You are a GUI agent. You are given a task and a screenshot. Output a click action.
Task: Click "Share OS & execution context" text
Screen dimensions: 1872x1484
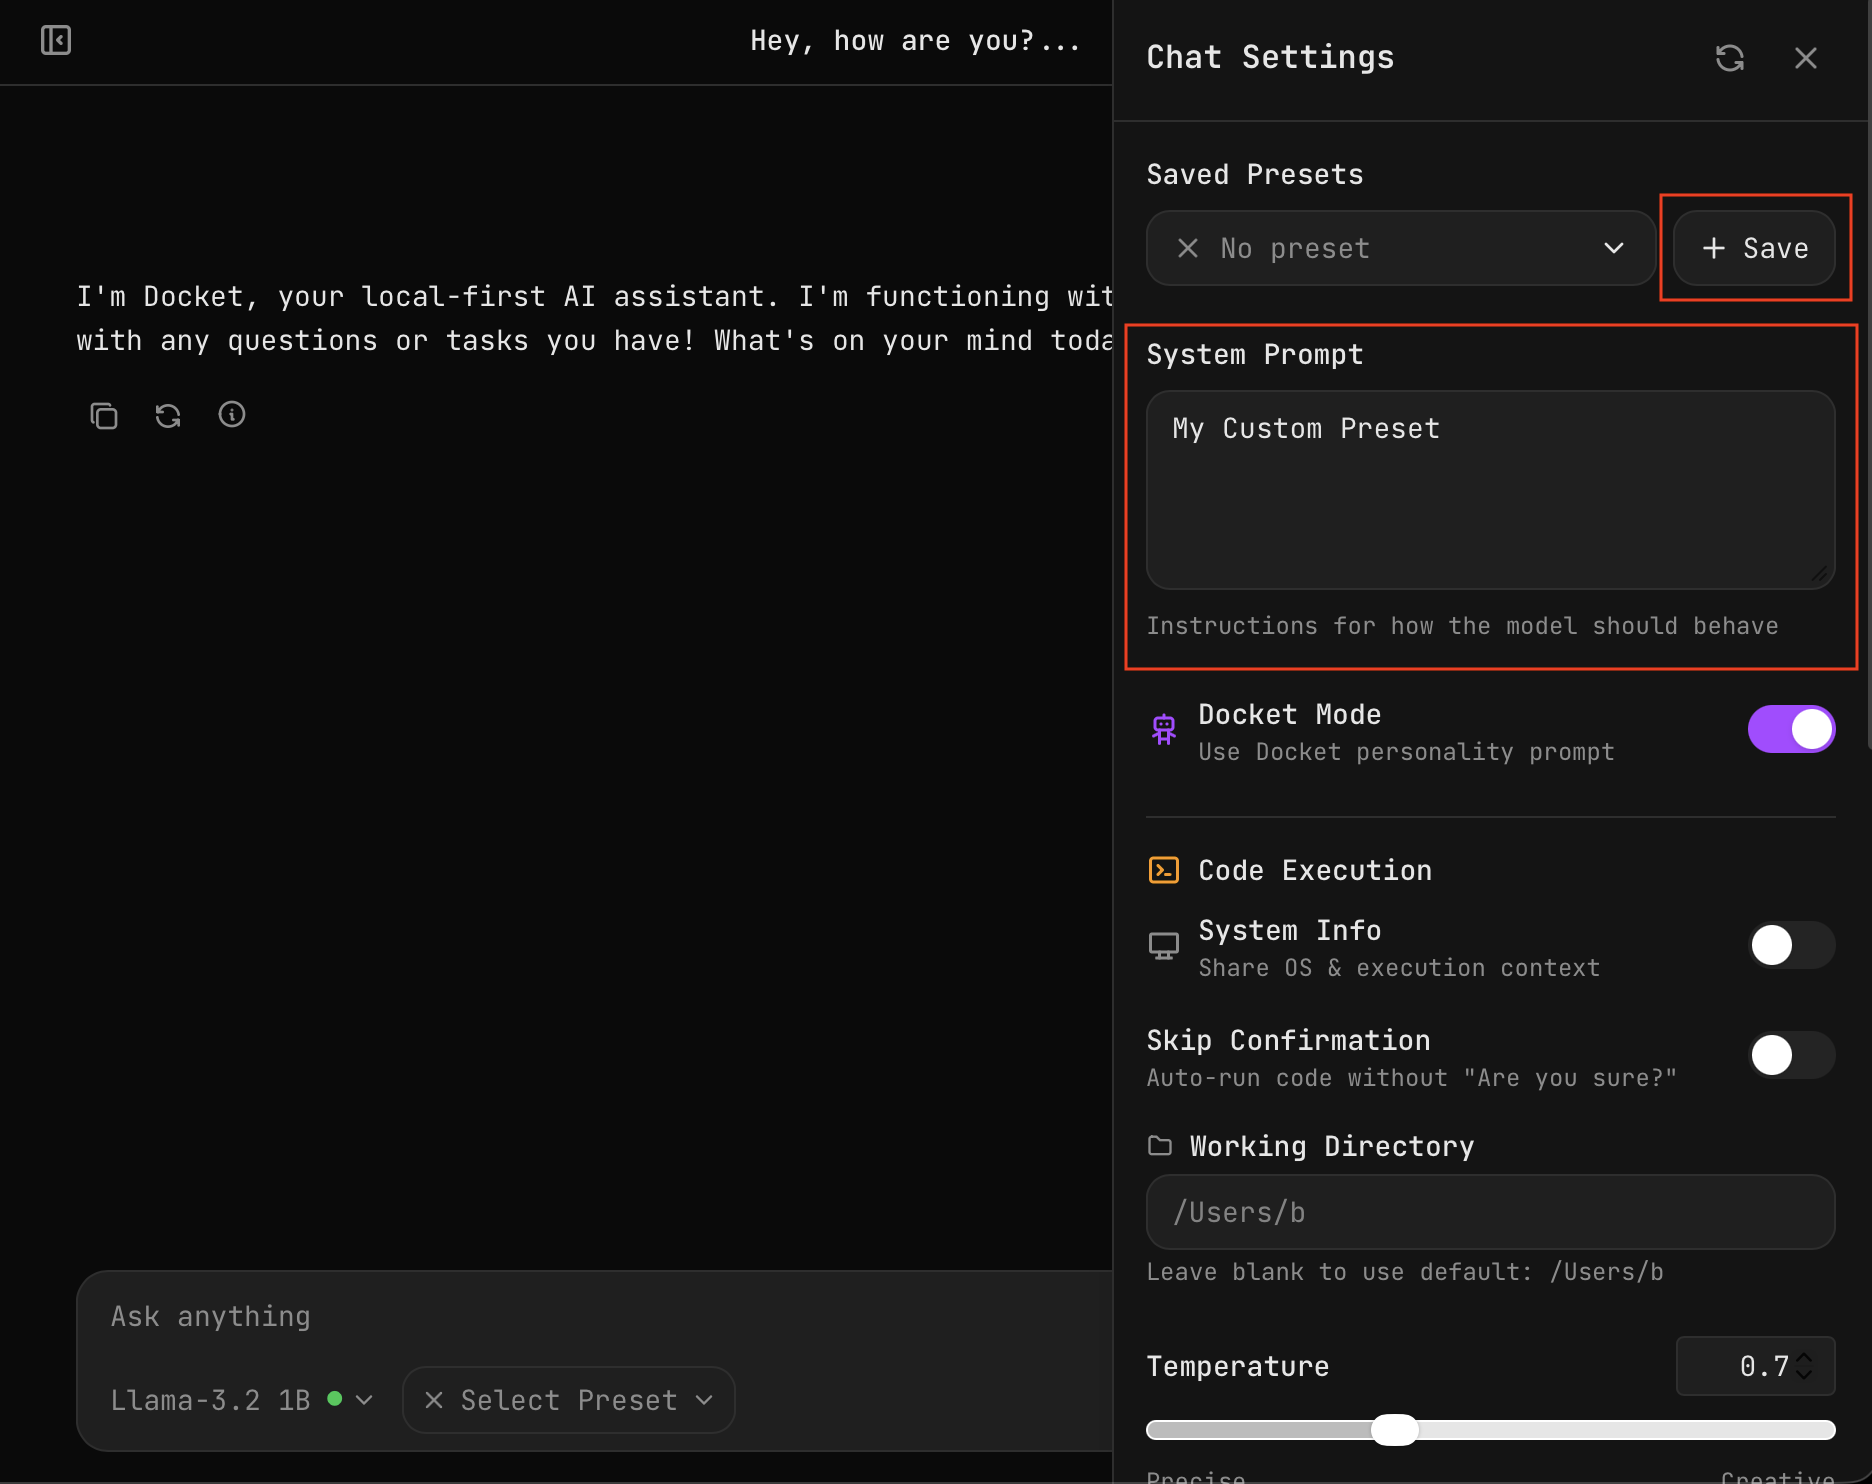pos(1399,968)
